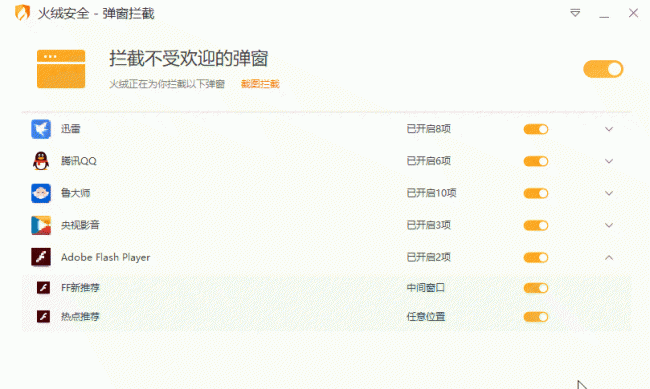This screenshot has width=650, height=389.
Task: Expand the 央视影音 row chevron
Action: [609, 226]
